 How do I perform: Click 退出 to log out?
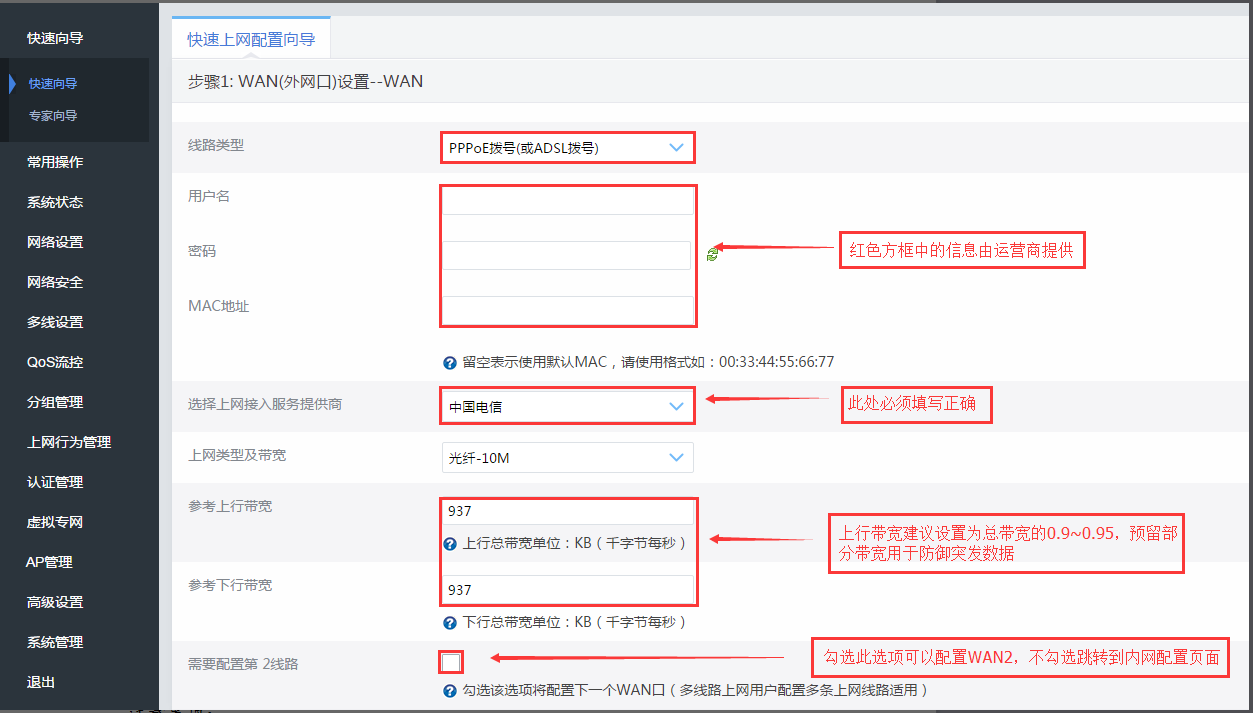[41, 682]
